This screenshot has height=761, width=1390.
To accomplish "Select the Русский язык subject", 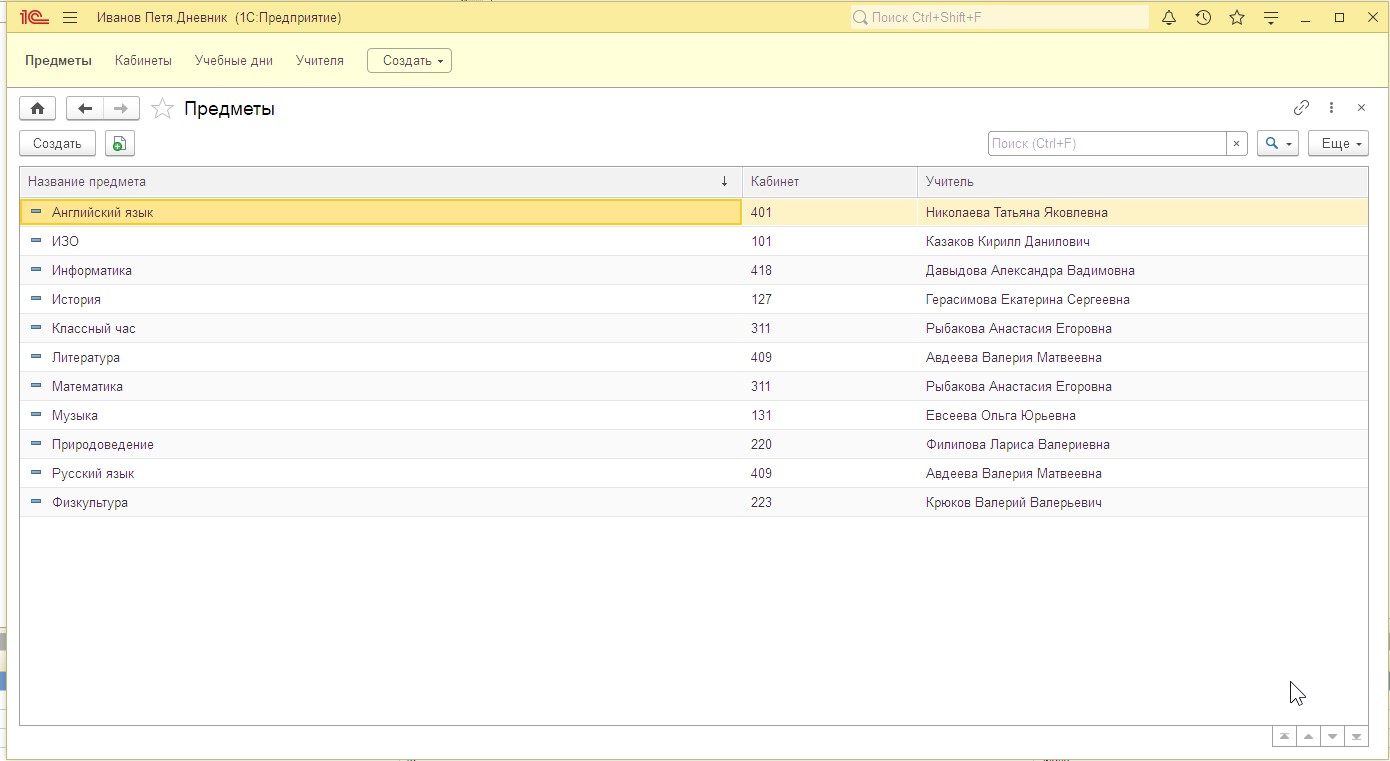I will click(x=694, y=473).
